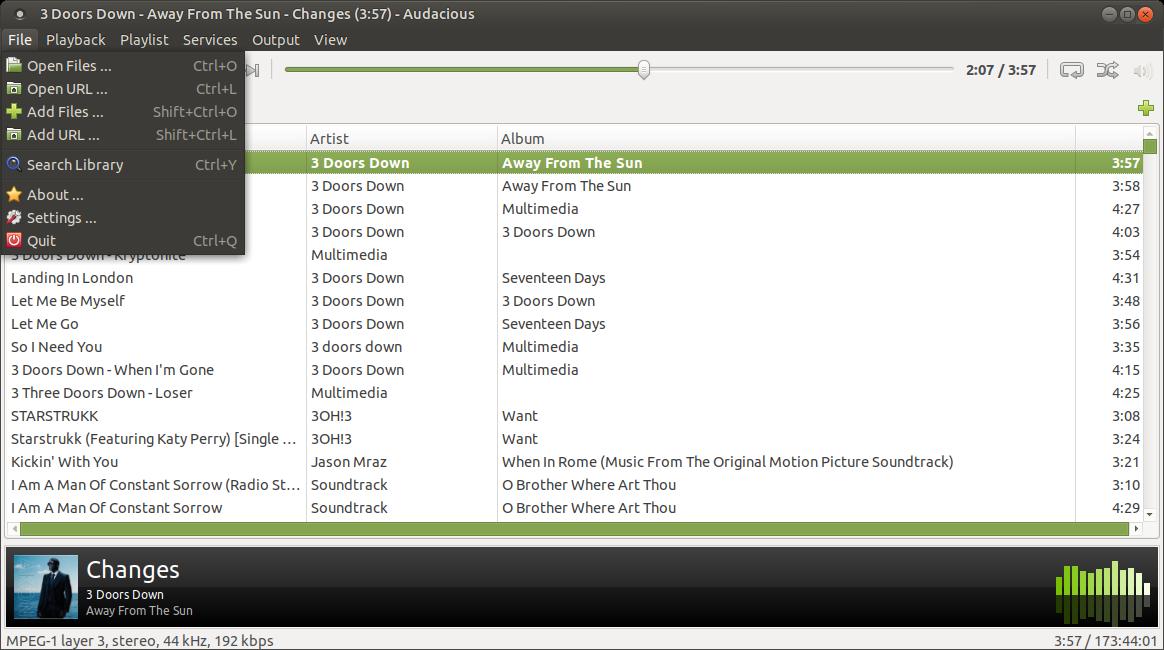Viewport: 1164px width, 650px height.
Task: Skip to next track button
Action: point(252,70)
